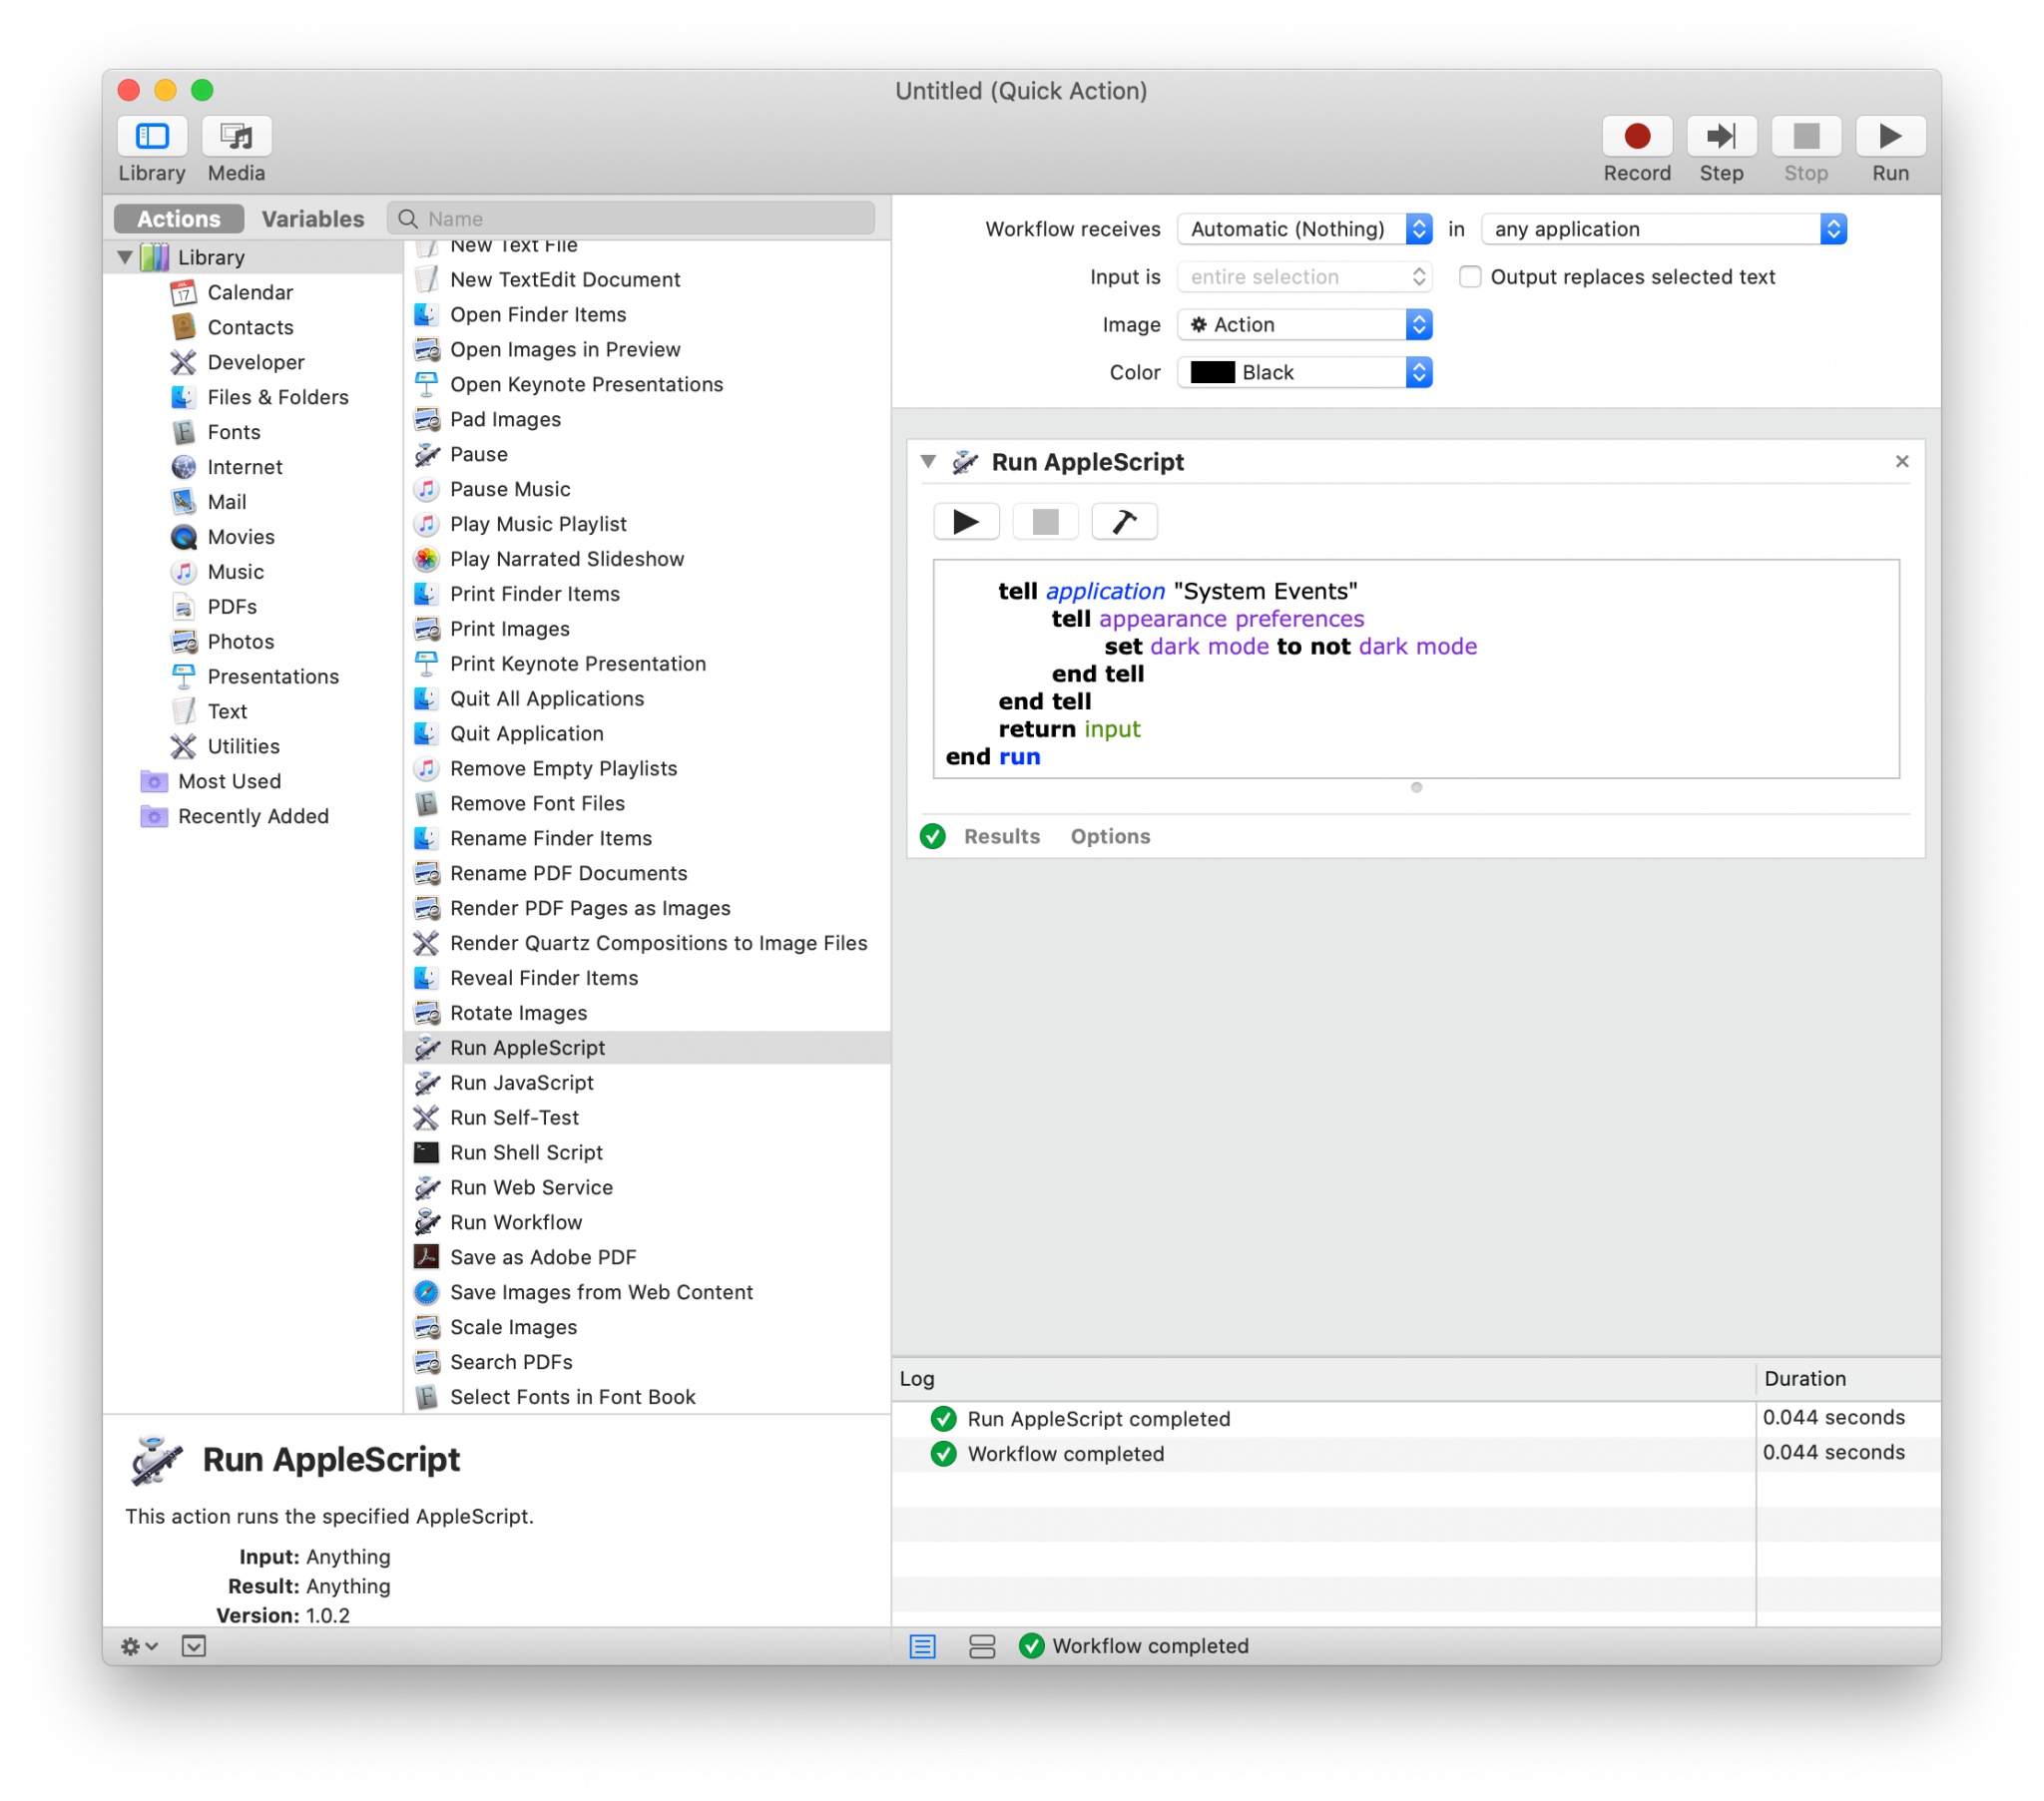The width and height of the screenshot is (2044, 1801).
Task: Select the Rotate Images action
Action: [647, 1013]
